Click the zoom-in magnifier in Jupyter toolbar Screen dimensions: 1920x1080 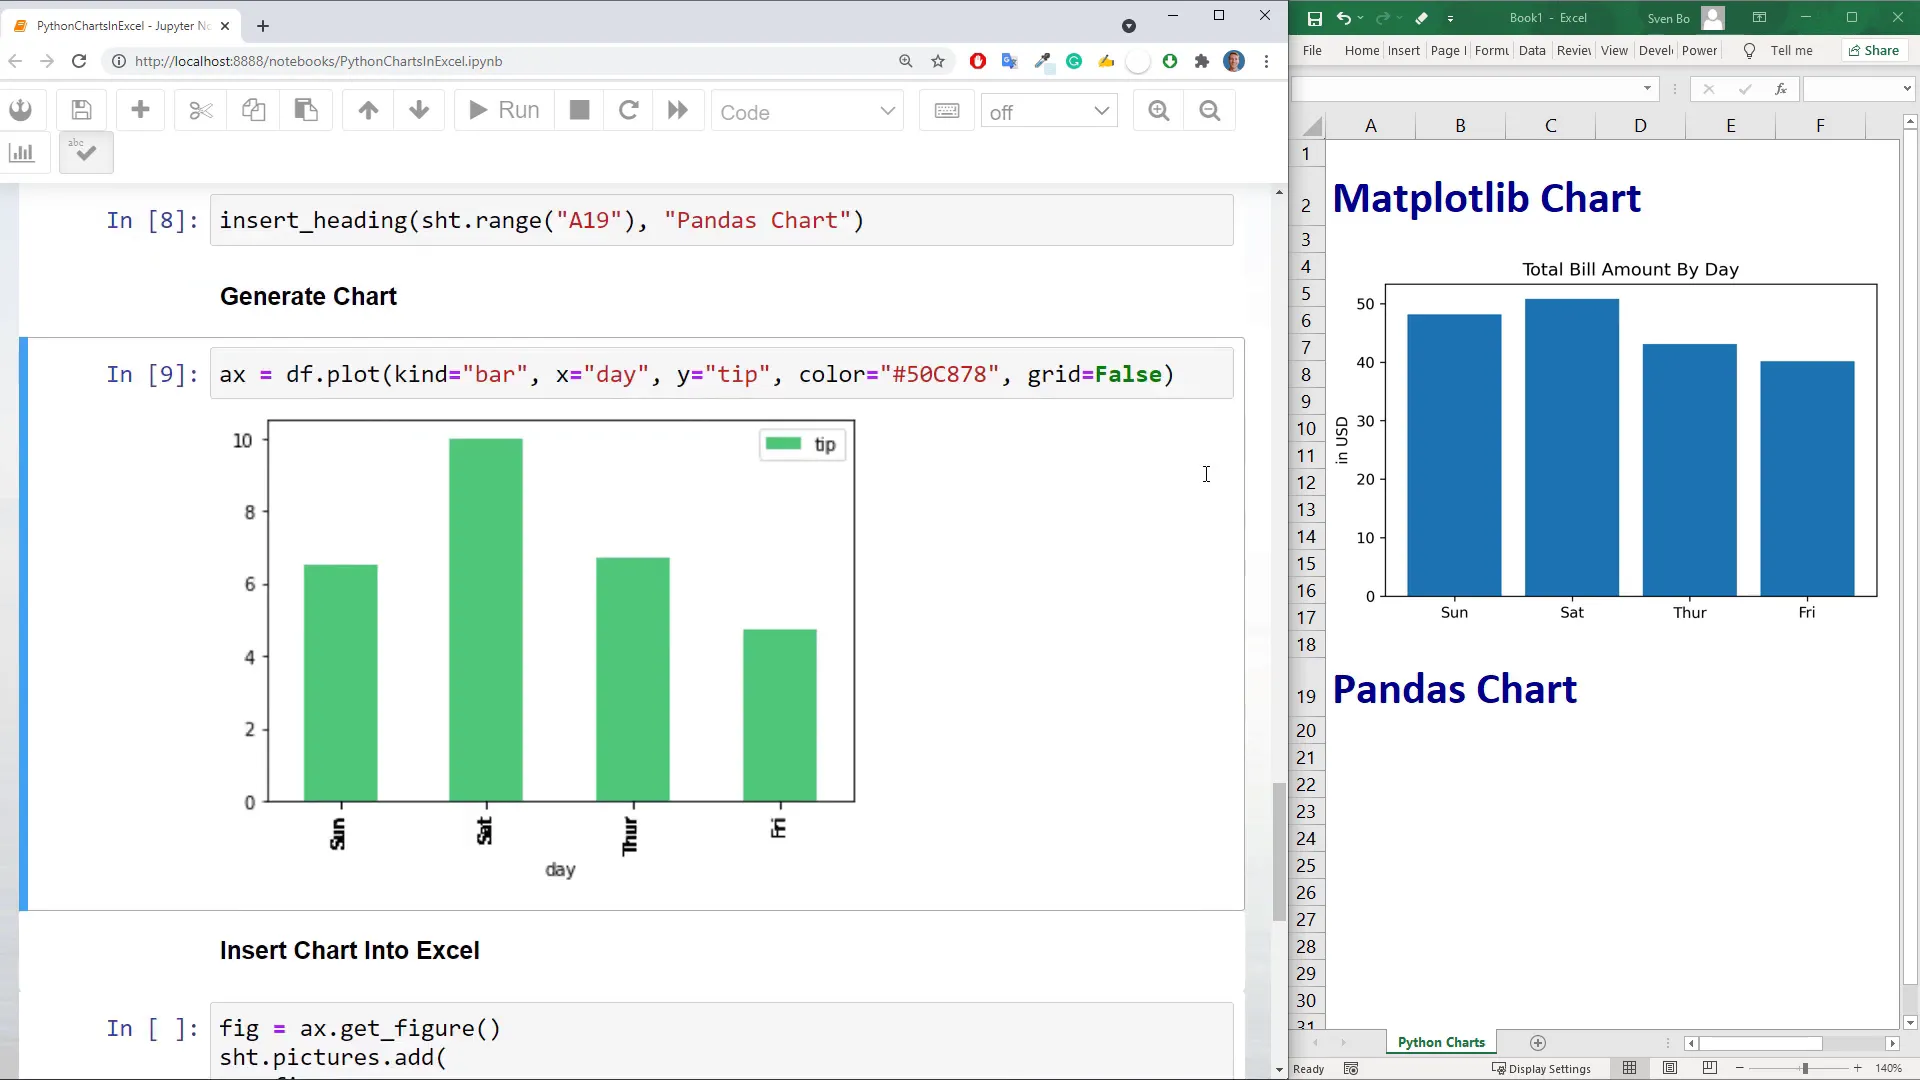pos(1159,111)
